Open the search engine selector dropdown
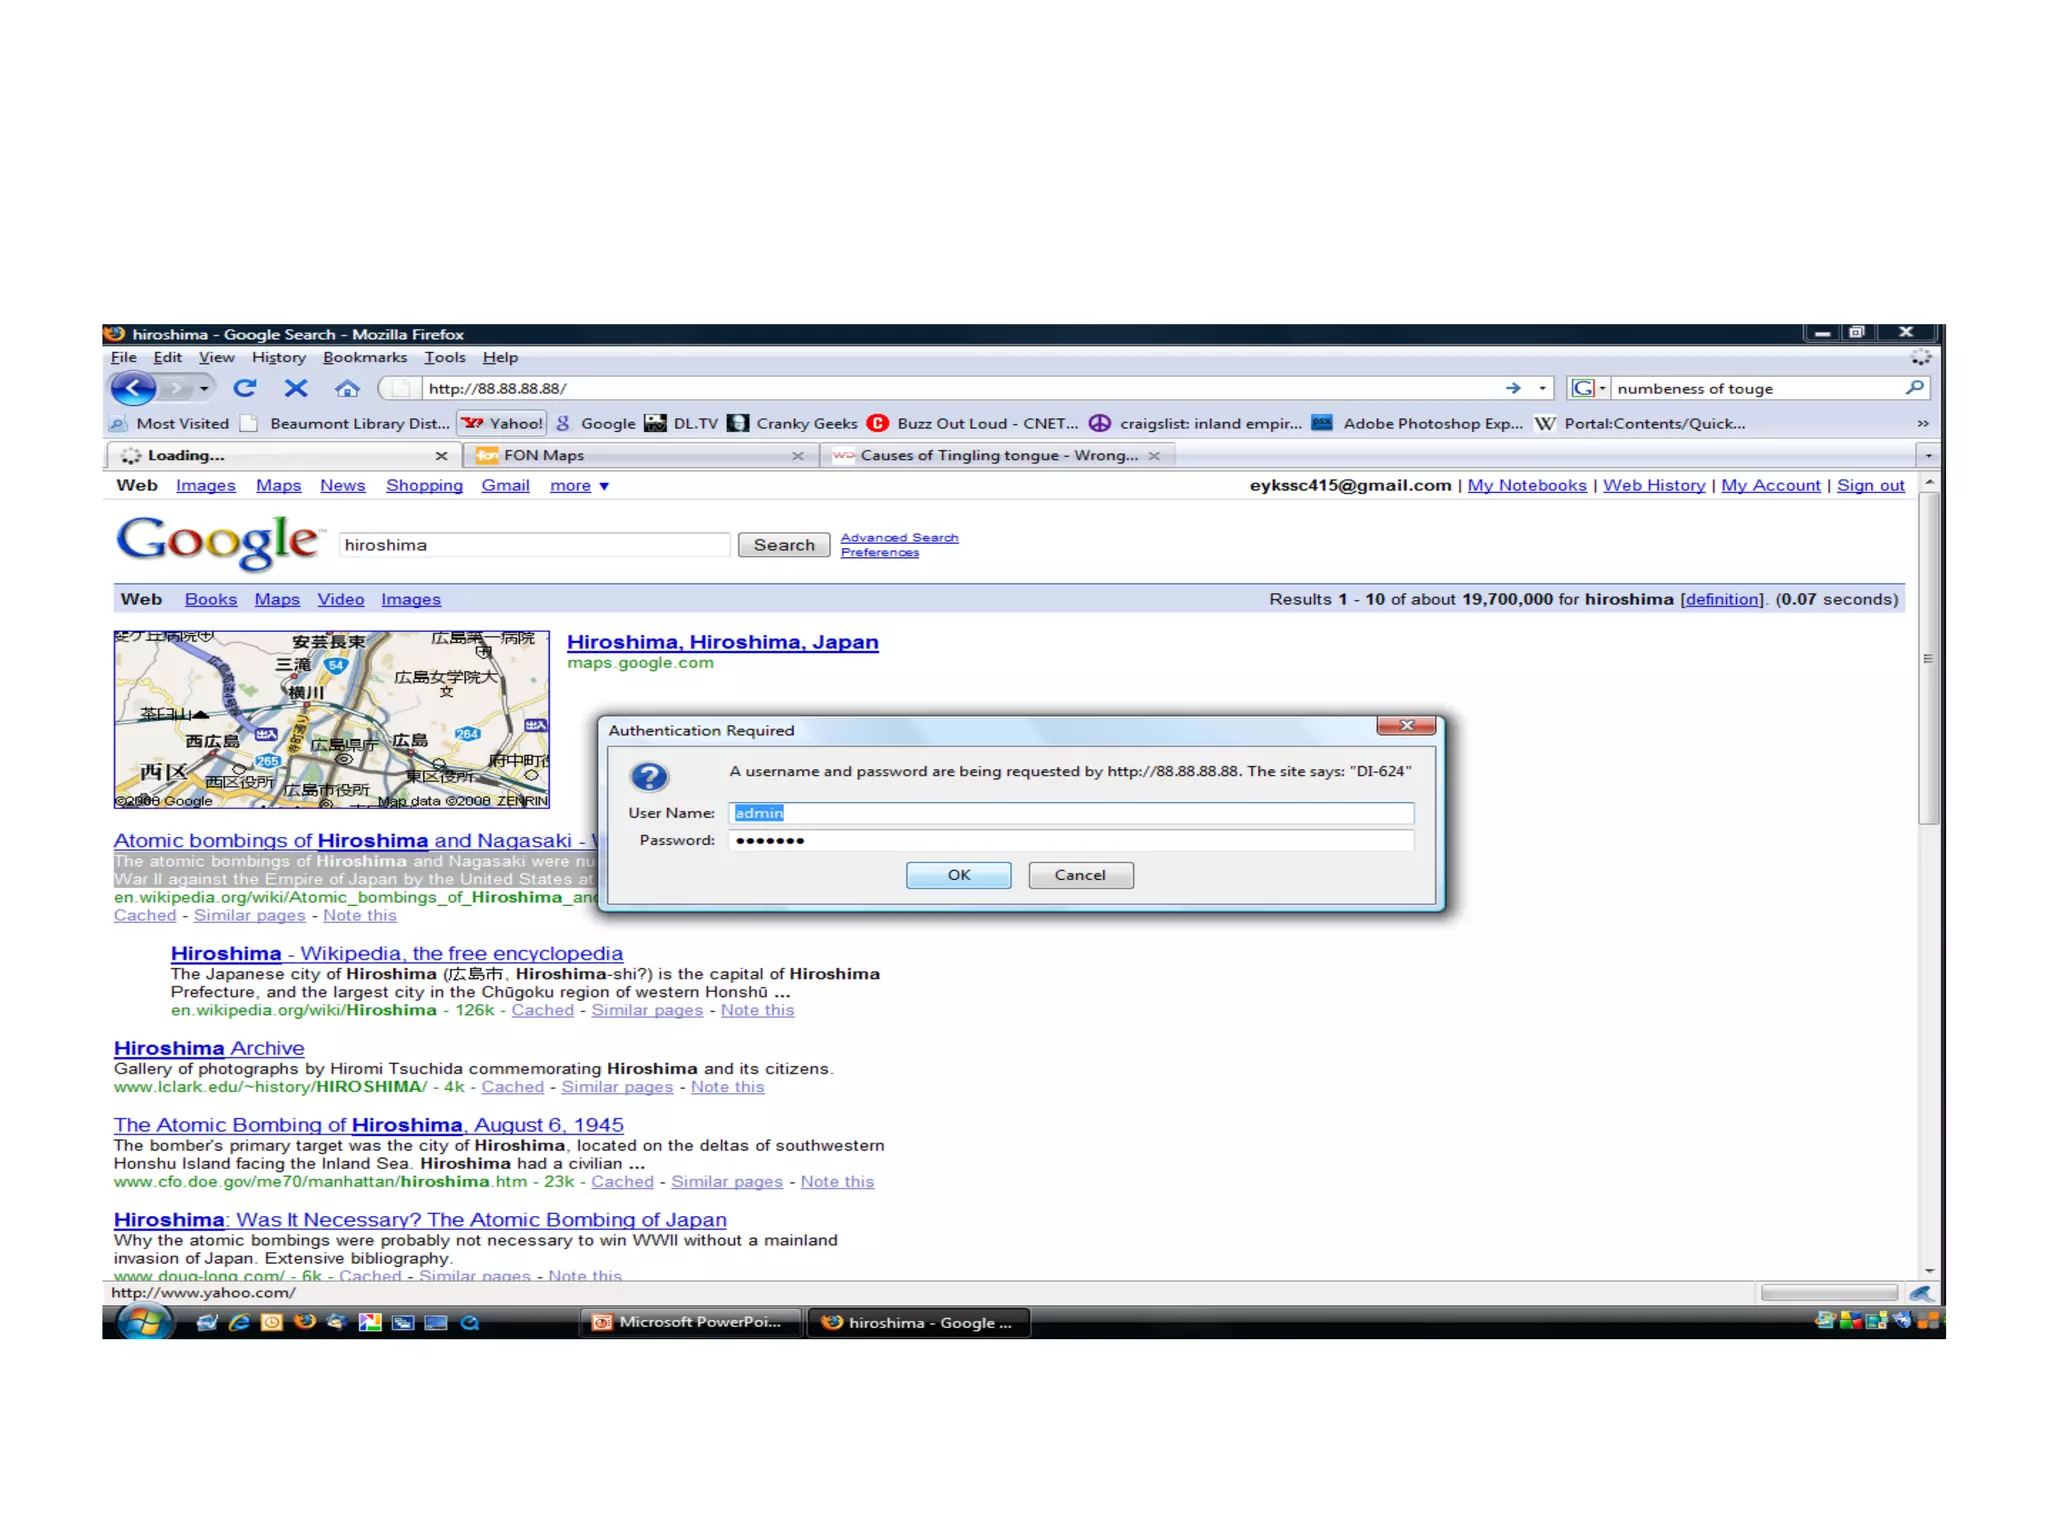 pos(1589,388)
